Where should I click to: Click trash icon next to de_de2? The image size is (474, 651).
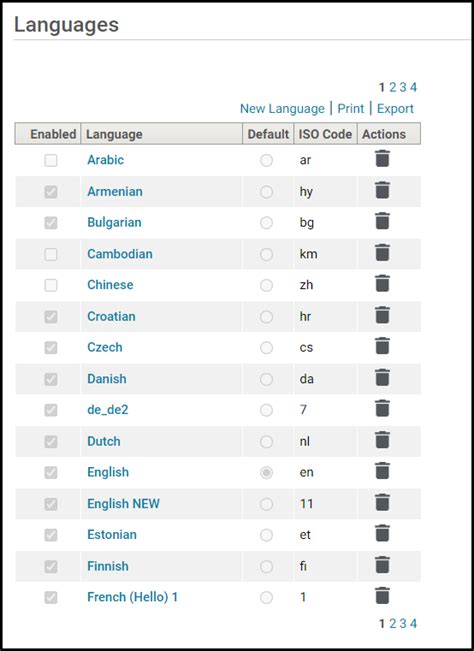pyautogui.click(x=382, y=409)
